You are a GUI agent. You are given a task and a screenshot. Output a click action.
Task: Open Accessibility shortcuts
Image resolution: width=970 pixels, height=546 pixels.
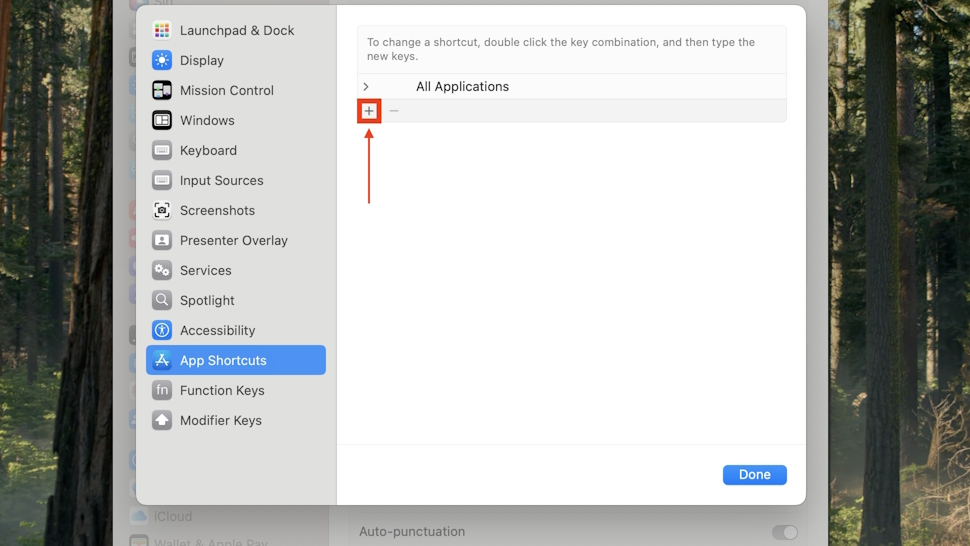point(236,330)
